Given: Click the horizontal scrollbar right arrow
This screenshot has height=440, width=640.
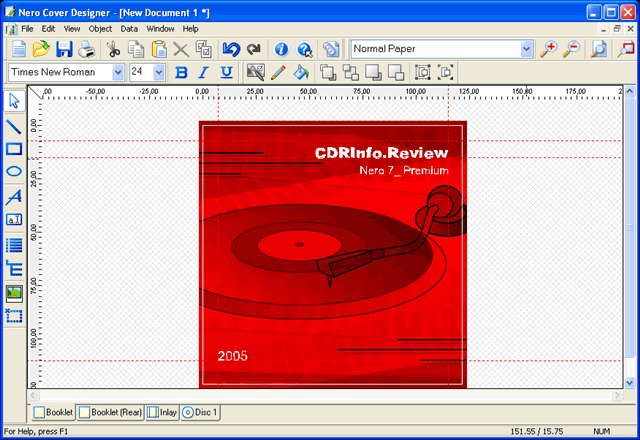Looking at the screenshot, I should tap(617, 395).
